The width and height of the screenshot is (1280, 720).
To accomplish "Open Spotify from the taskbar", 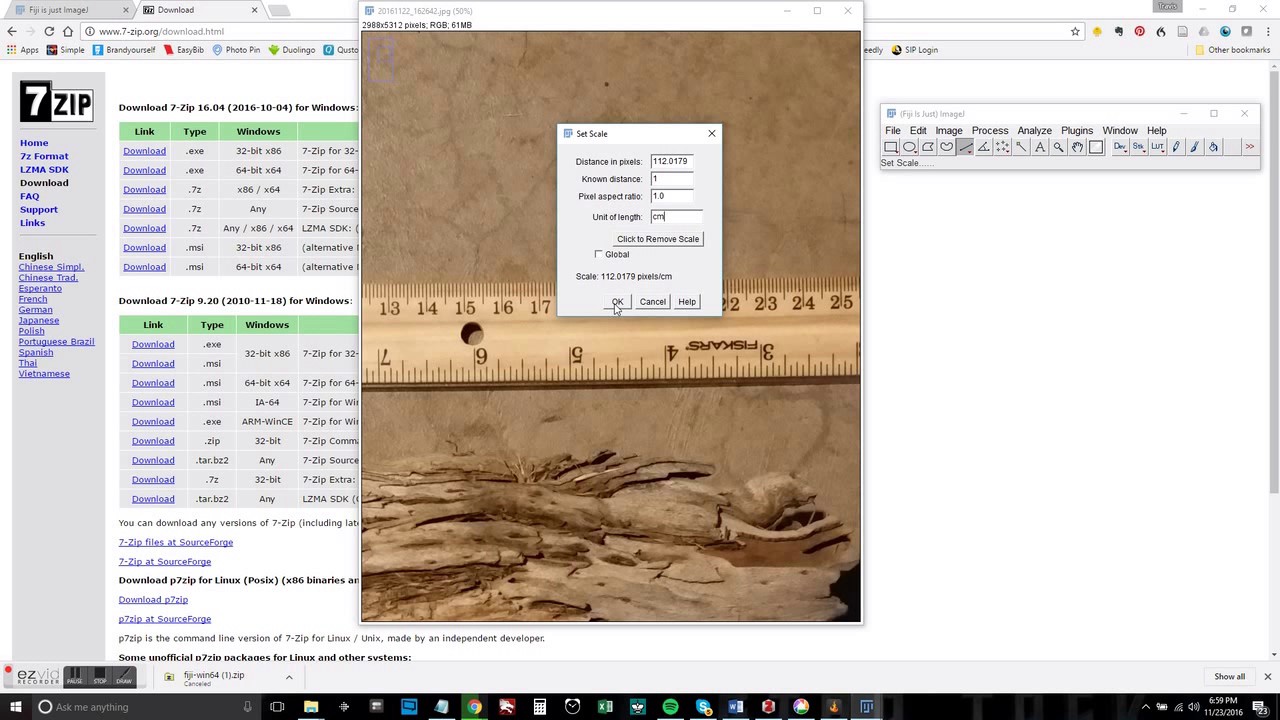I will [670, 707].
